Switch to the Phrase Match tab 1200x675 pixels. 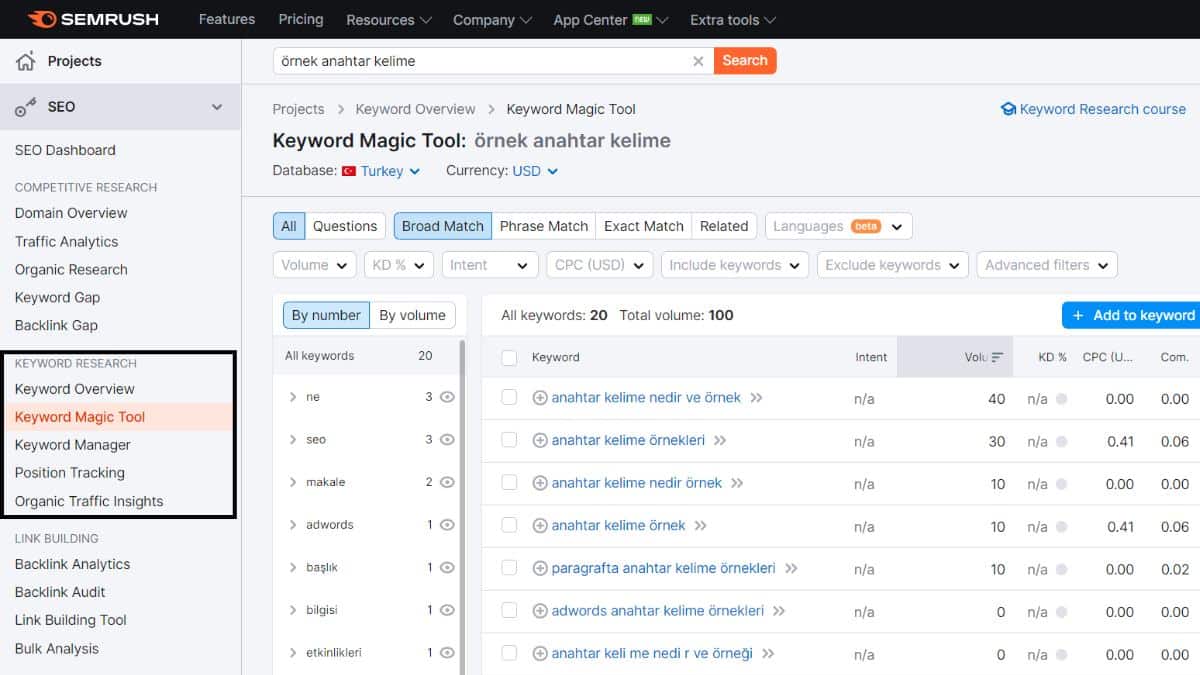coord(543,226)
